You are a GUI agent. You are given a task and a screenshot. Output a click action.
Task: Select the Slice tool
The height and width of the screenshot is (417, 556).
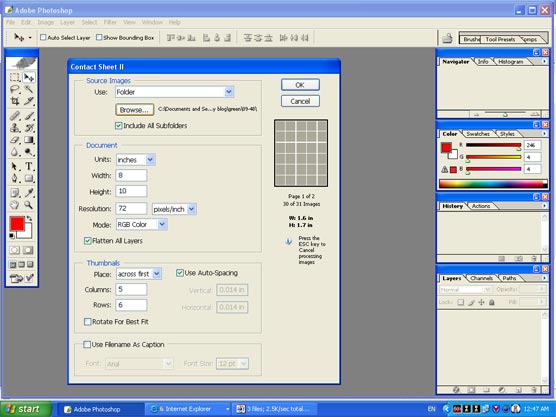coord(29,101)
